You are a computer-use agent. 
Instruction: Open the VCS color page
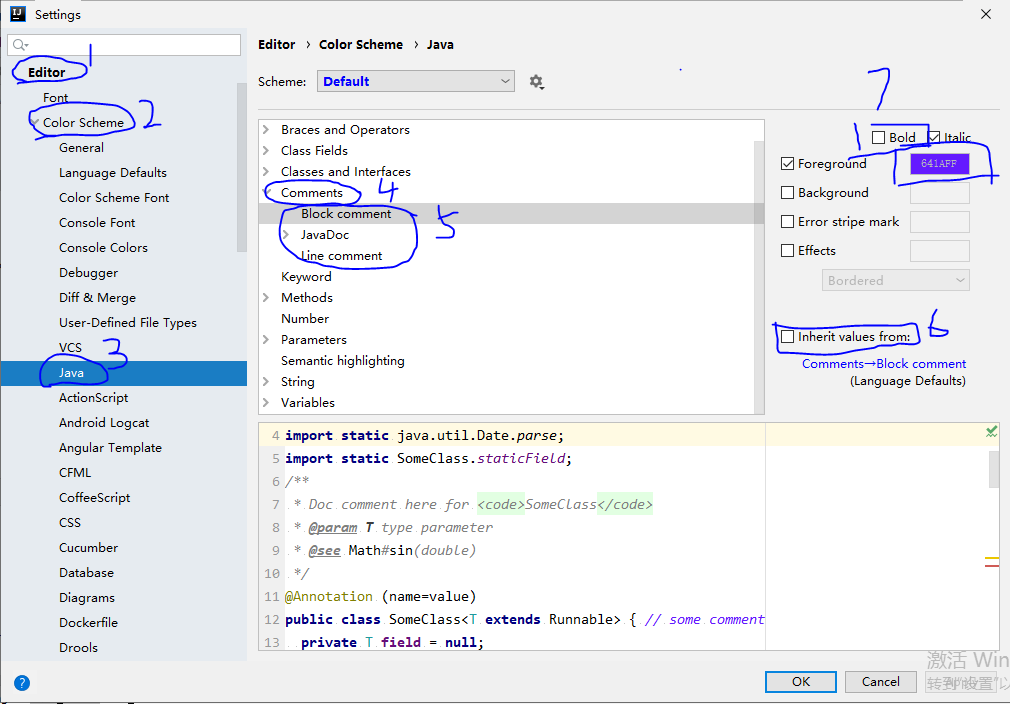coord(70,348)
